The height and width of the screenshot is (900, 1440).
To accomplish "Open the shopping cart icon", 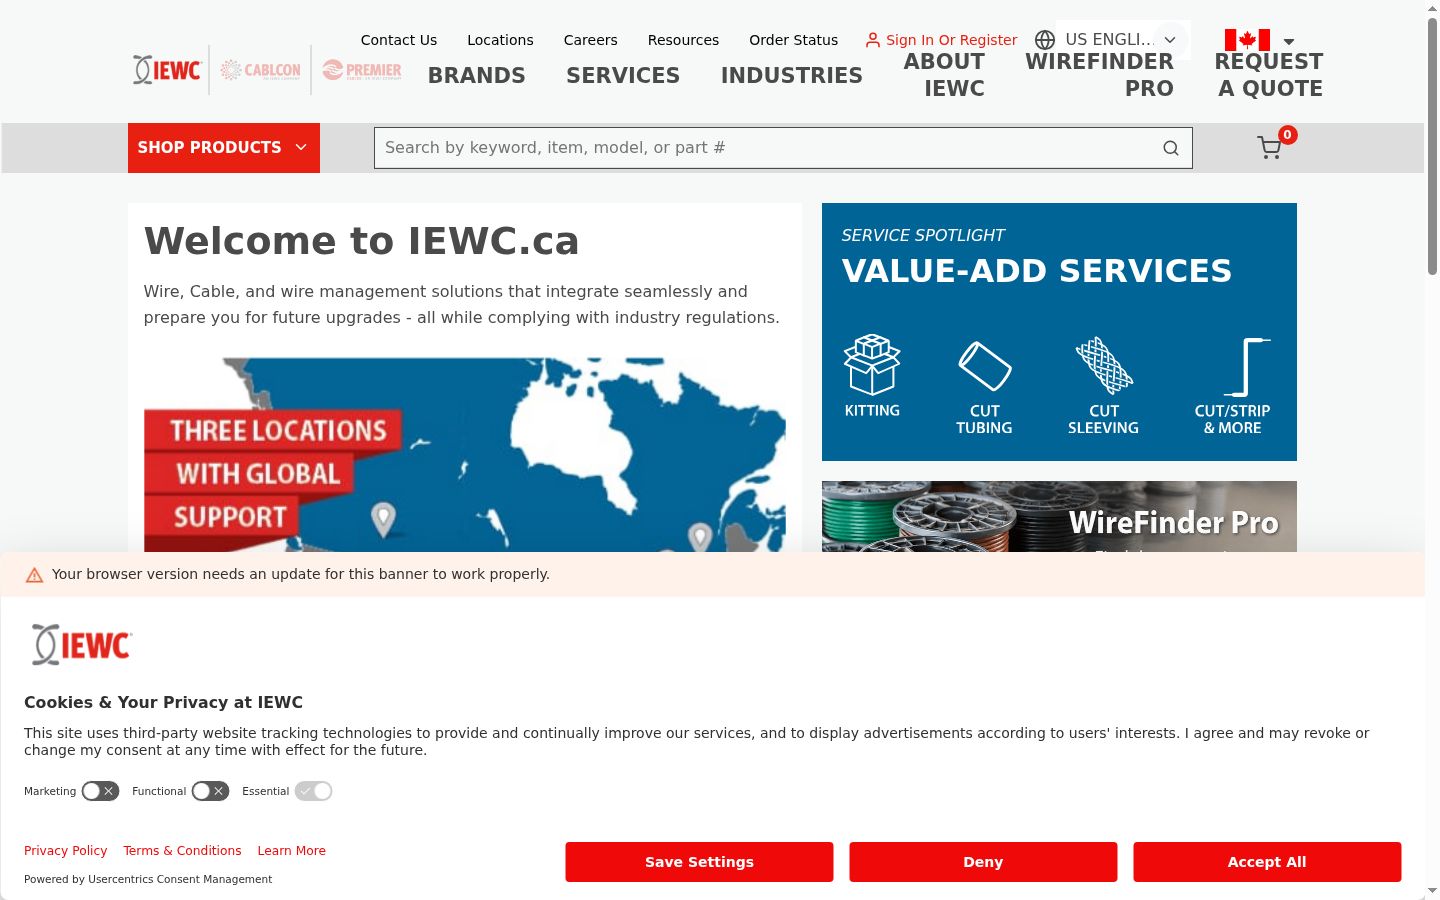I will pos(1270,148).
